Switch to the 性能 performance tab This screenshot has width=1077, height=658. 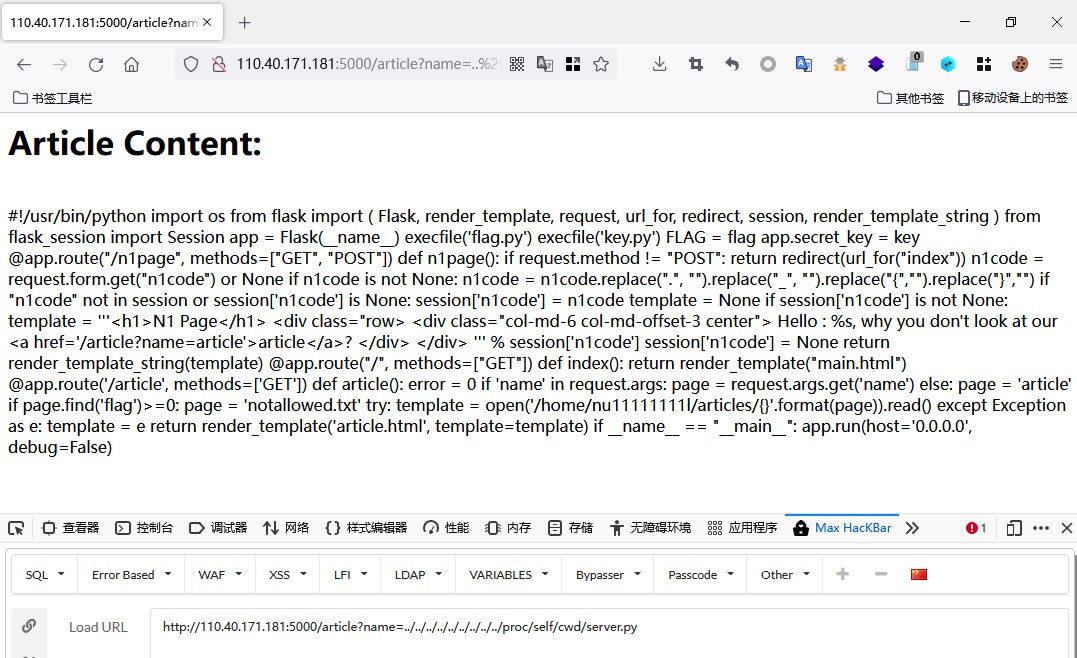pos(446,528)
